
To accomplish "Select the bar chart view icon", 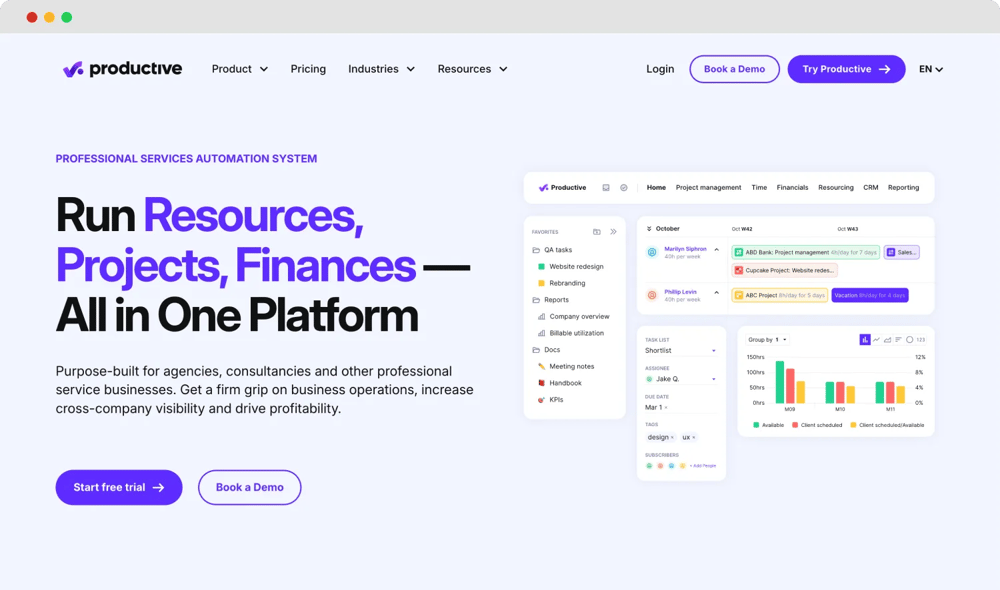I will click(865, 339).
